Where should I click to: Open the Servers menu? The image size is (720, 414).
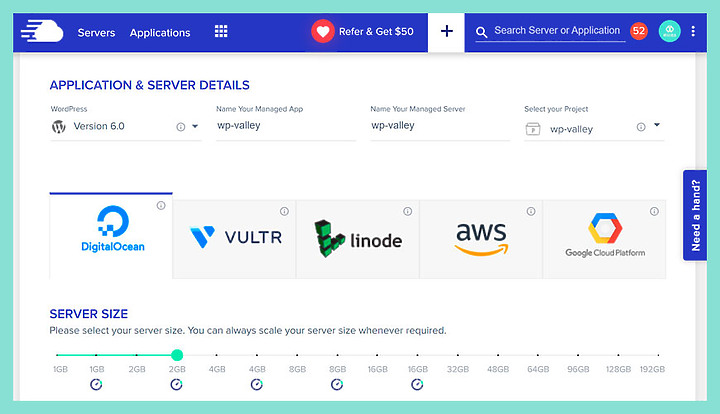[x=96, y=33]
